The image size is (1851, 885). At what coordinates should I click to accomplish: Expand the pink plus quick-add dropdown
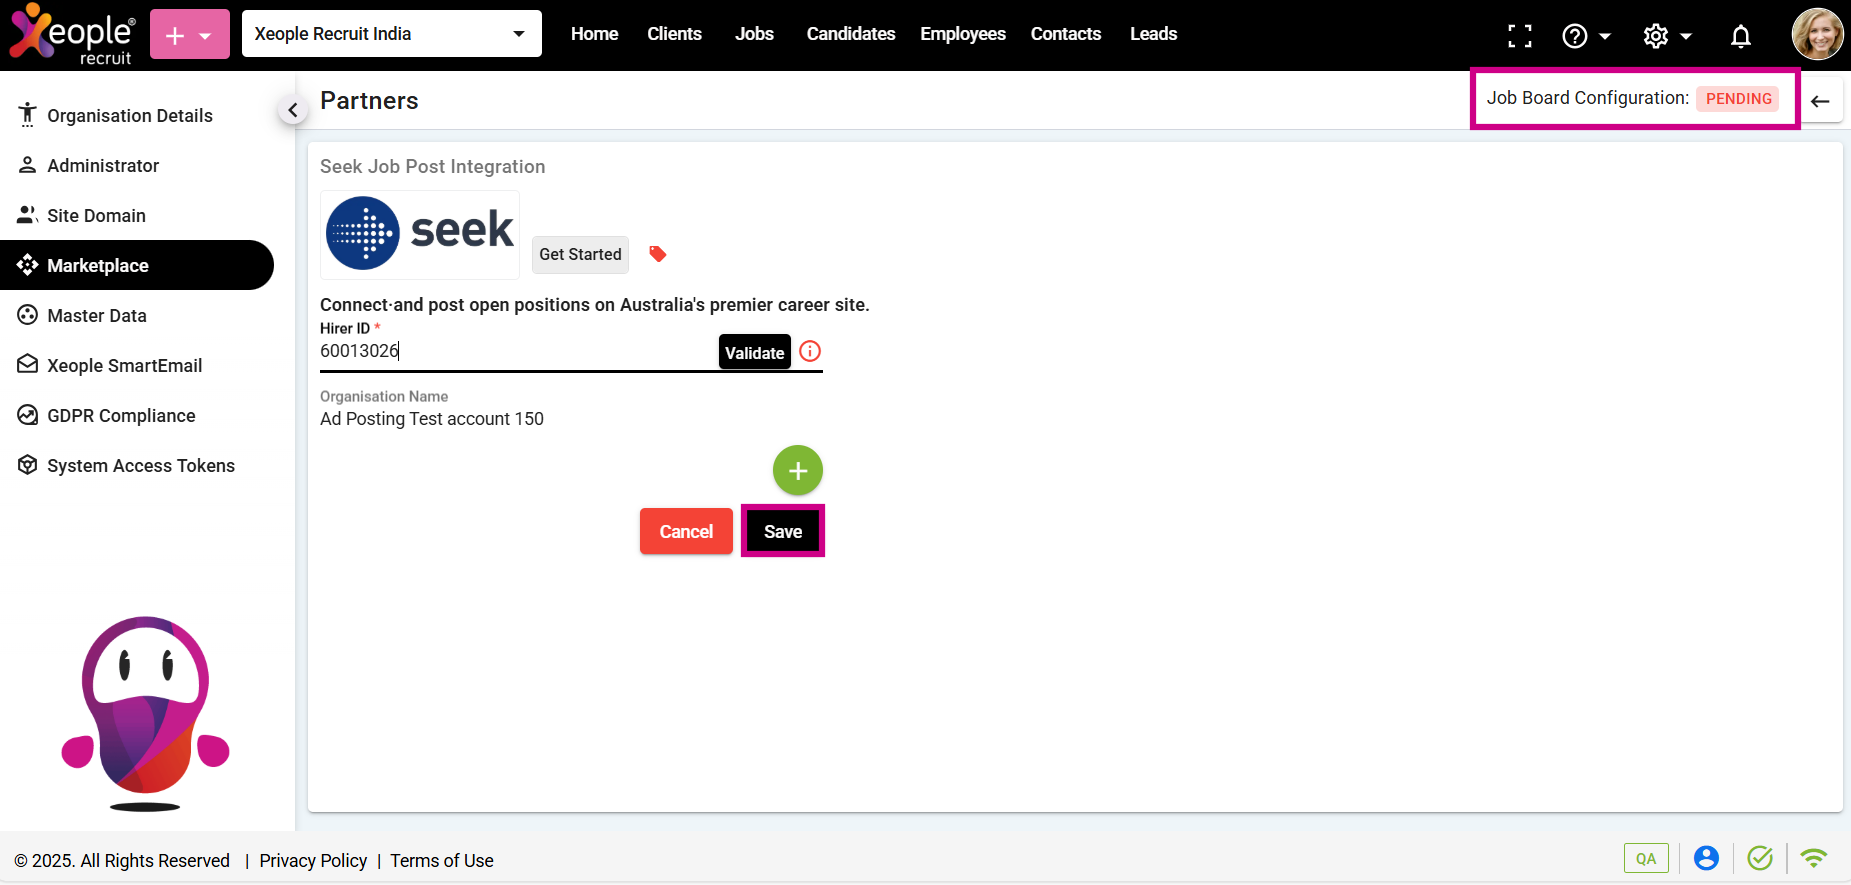click(190, 35)
